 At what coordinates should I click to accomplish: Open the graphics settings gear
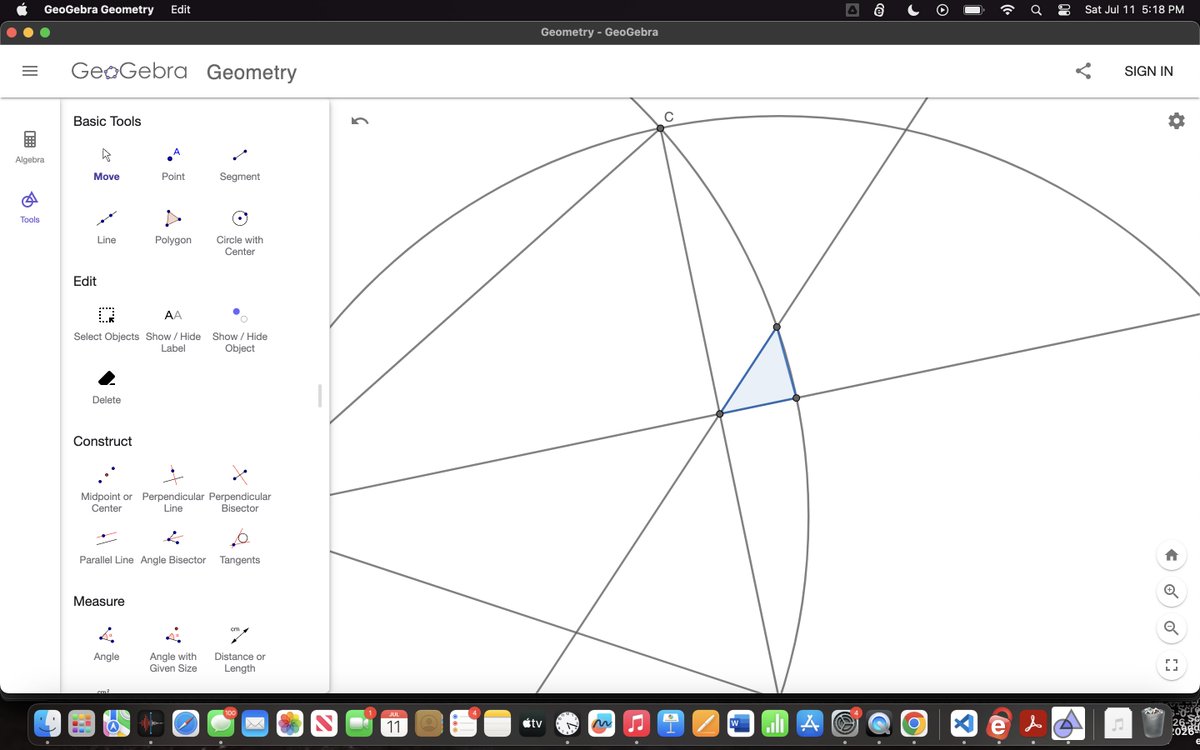click(x=1176, y=121)
